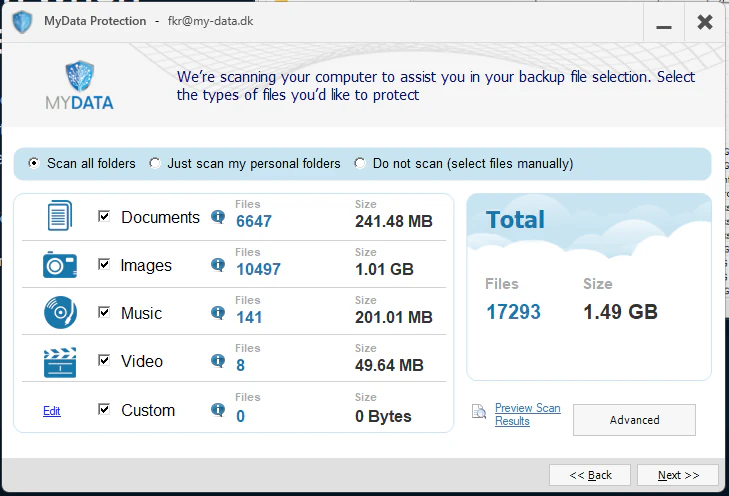Click Custom size 0 Bytes
The image size is (729, 496).
[x=383, y=416]
